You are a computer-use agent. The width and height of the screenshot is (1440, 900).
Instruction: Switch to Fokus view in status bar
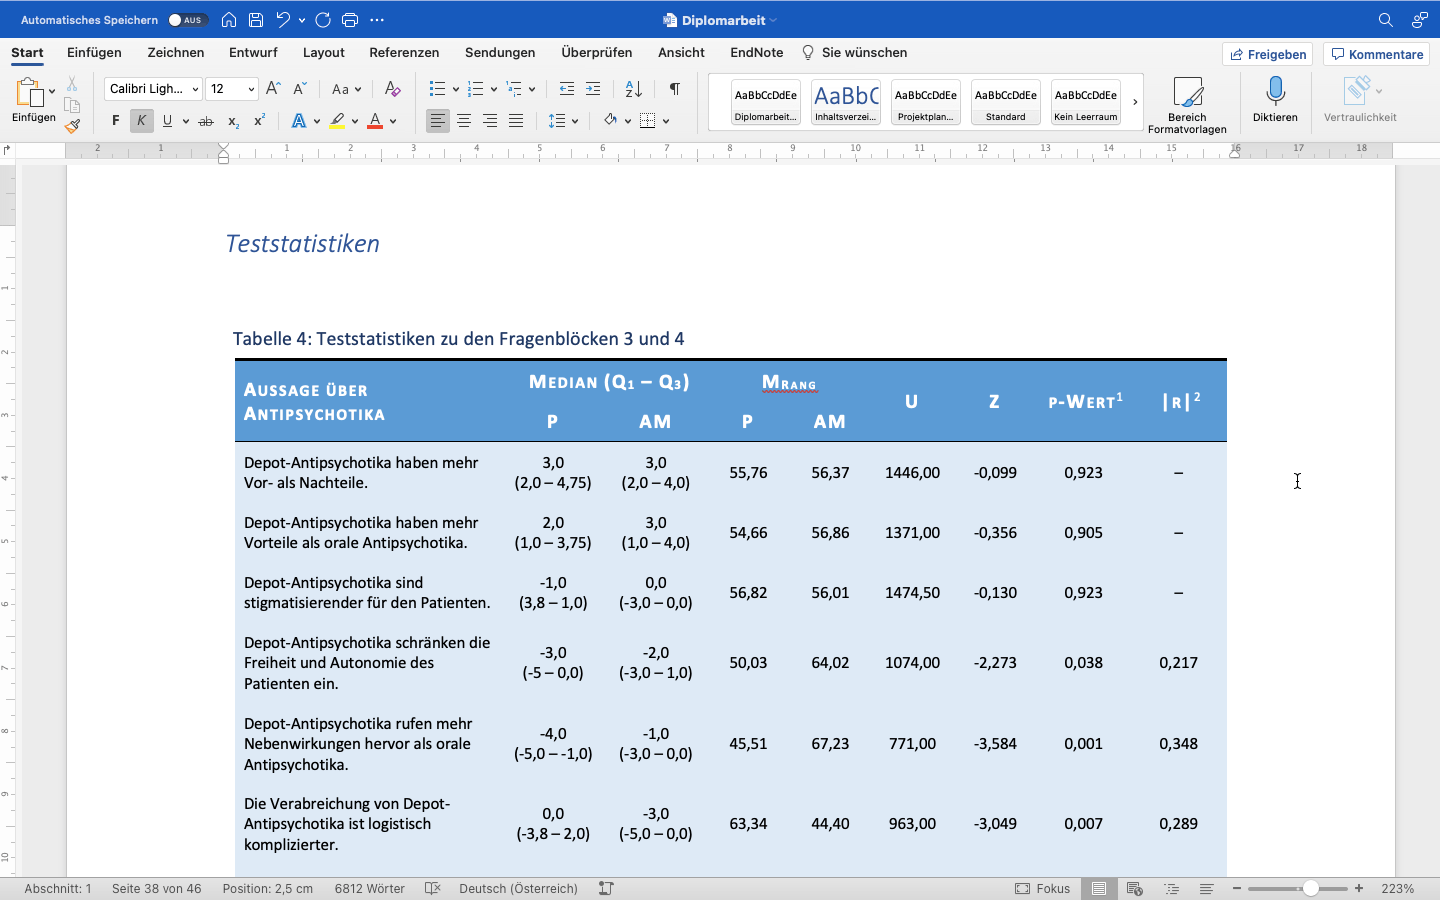(x=1043, y=888)
